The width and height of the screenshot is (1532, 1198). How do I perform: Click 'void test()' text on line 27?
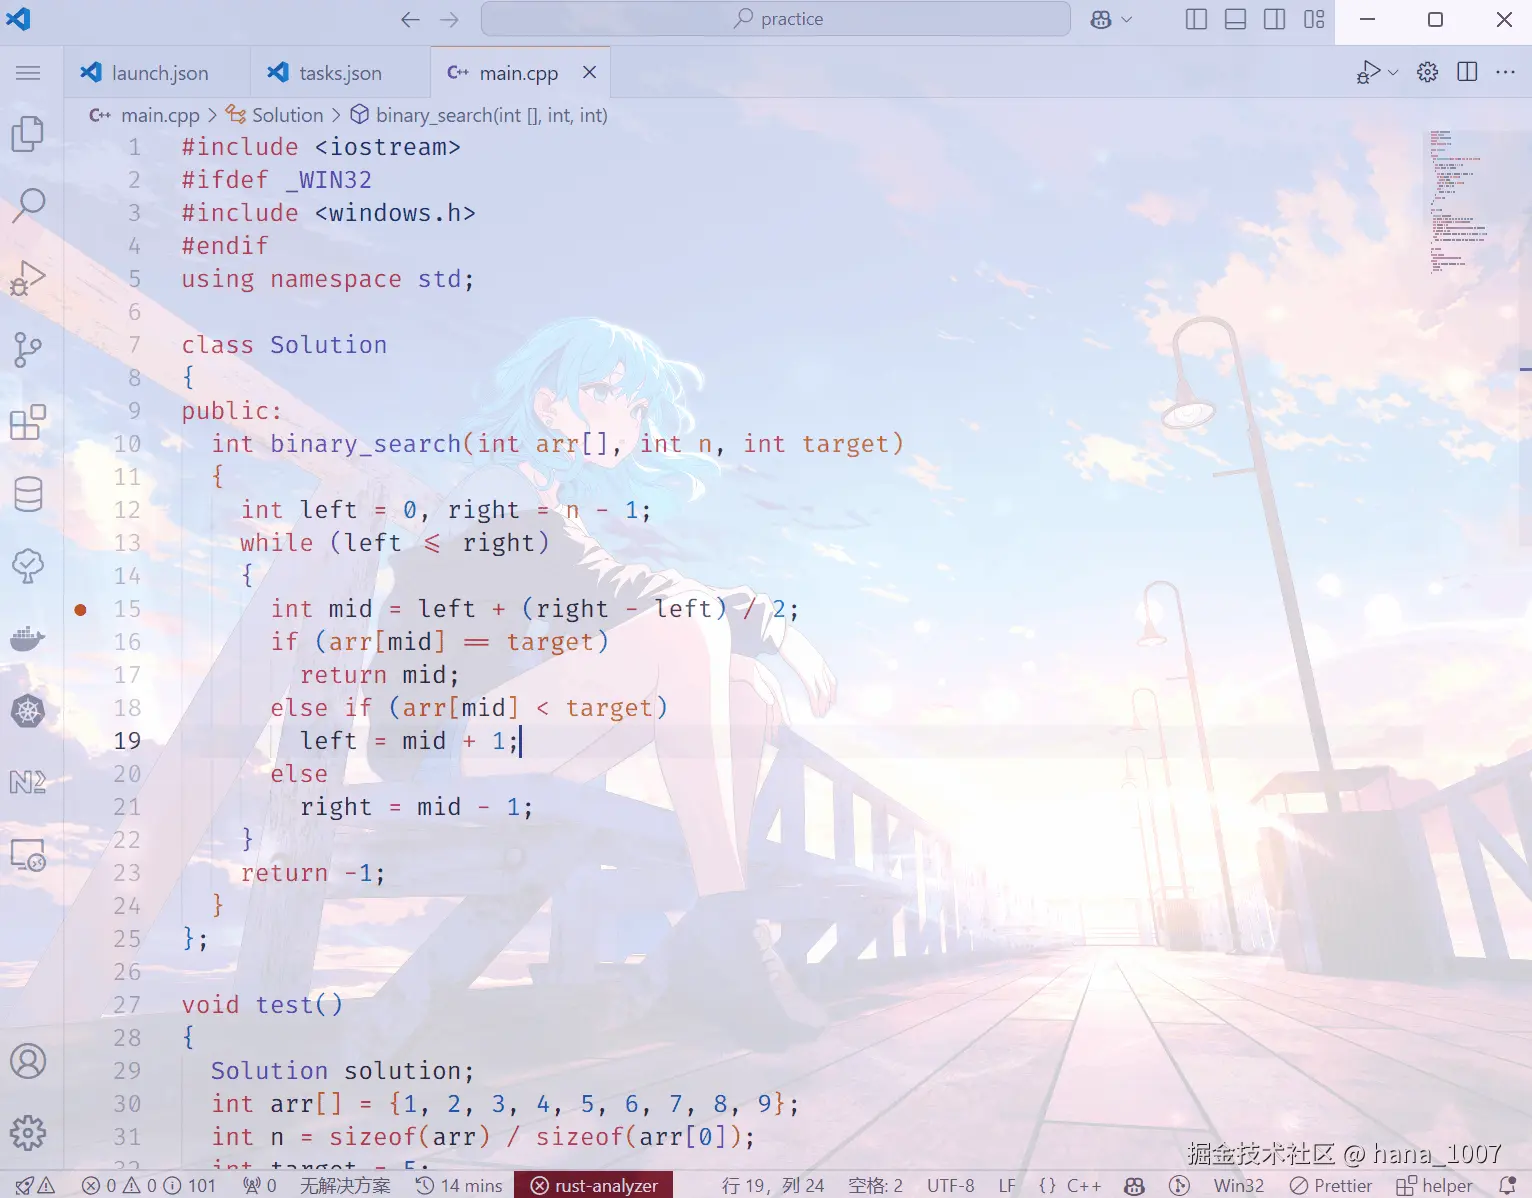pos(262,1004)
